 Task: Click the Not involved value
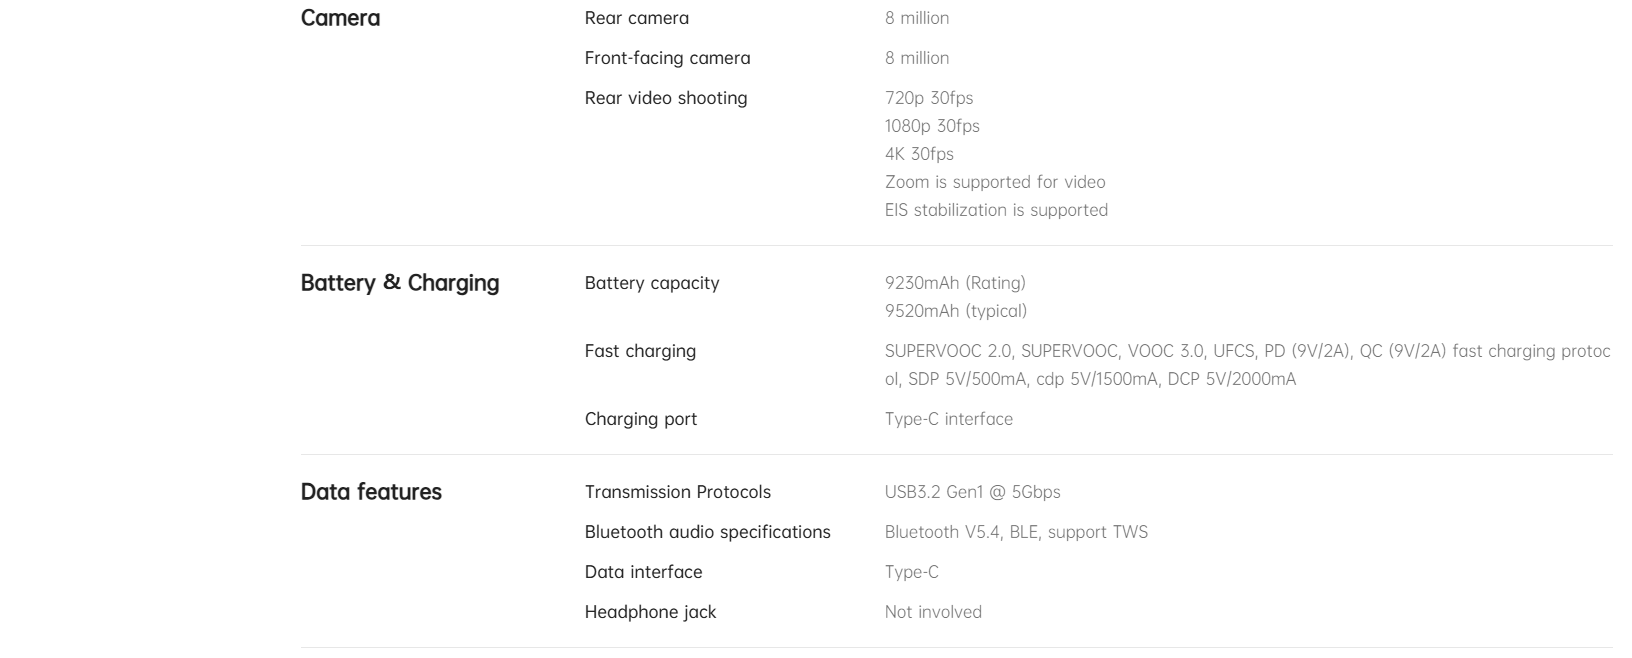[x=933, y=612]
